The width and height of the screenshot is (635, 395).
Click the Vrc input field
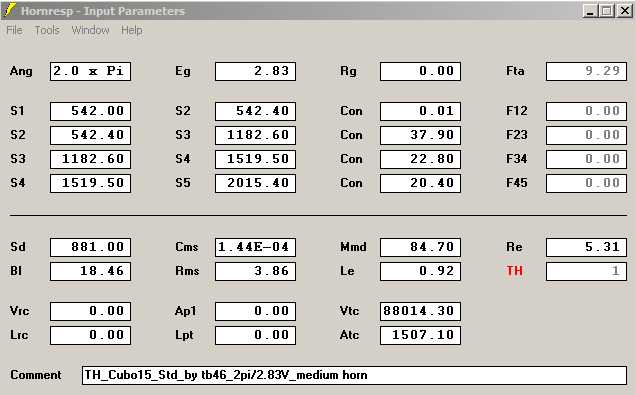(x=90, y=311)
